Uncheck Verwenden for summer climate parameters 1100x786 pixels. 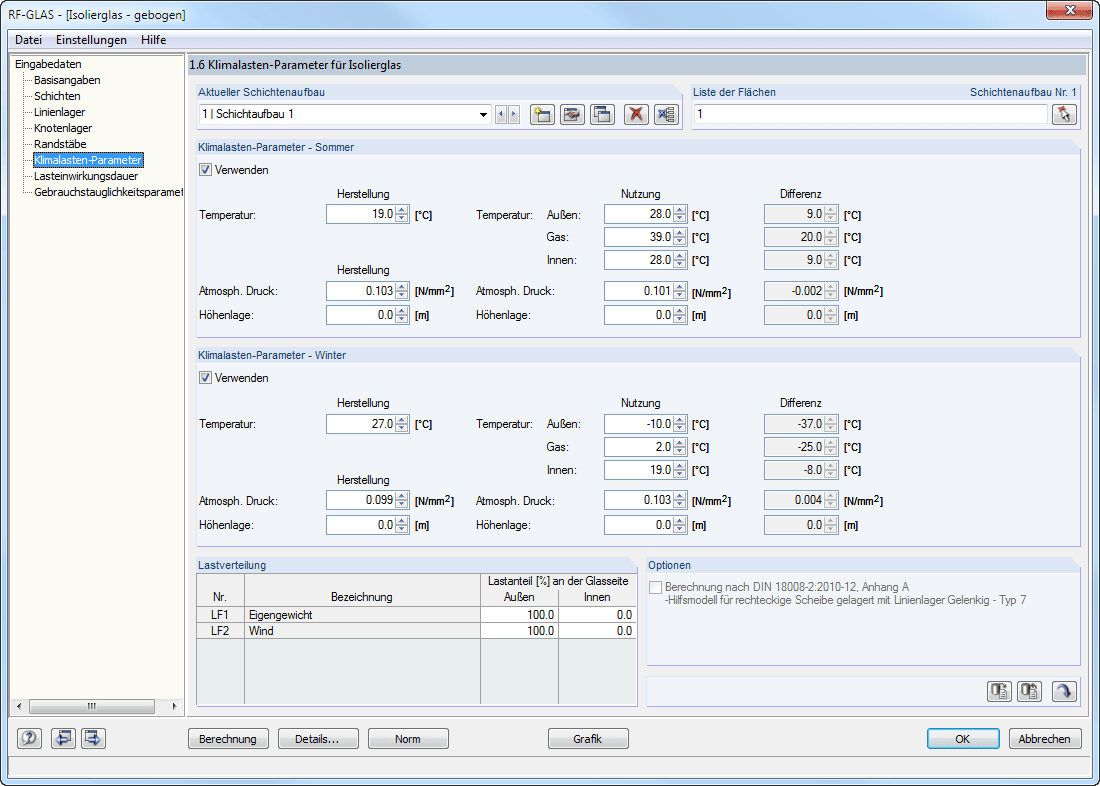point(206,170)
